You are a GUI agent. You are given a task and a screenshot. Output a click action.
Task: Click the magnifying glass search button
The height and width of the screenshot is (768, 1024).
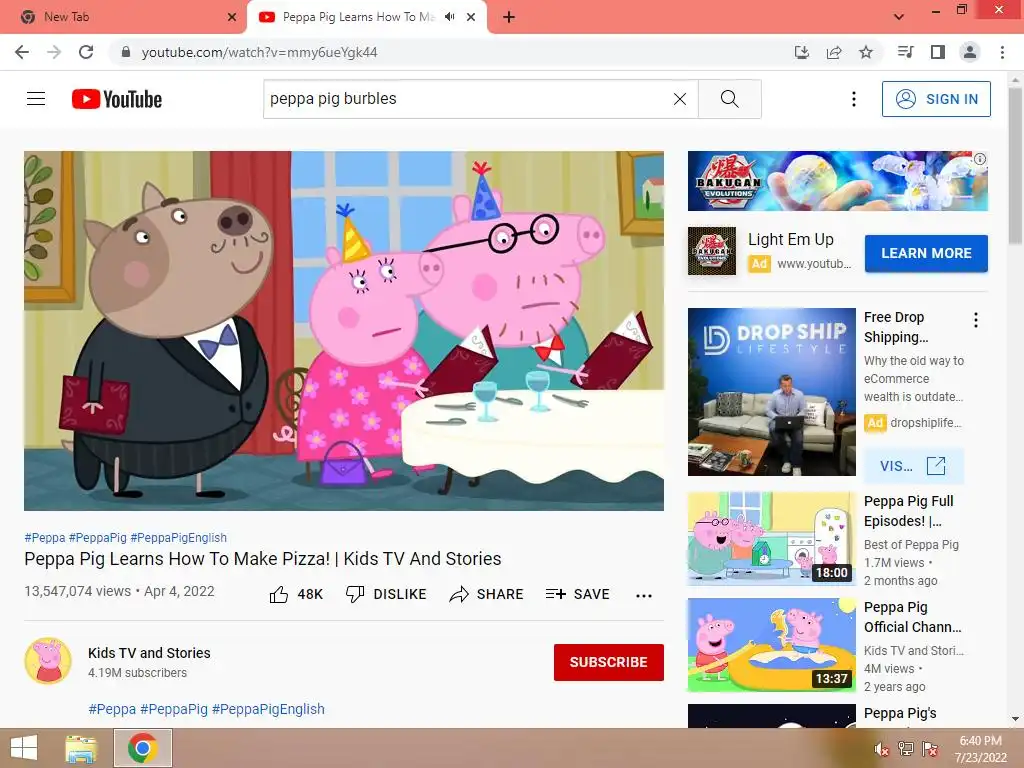click(x=729, y=99)
